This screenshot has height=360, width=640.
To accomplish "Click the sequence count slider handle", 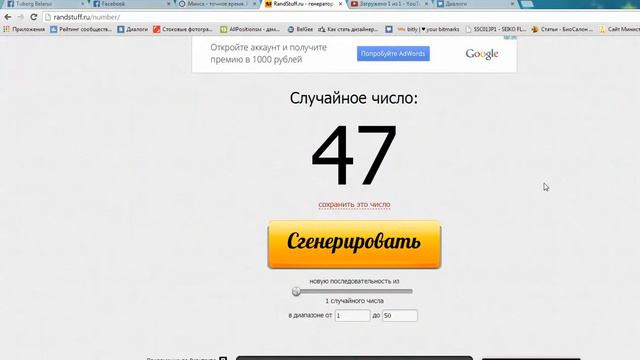I will tap(296, 291).
